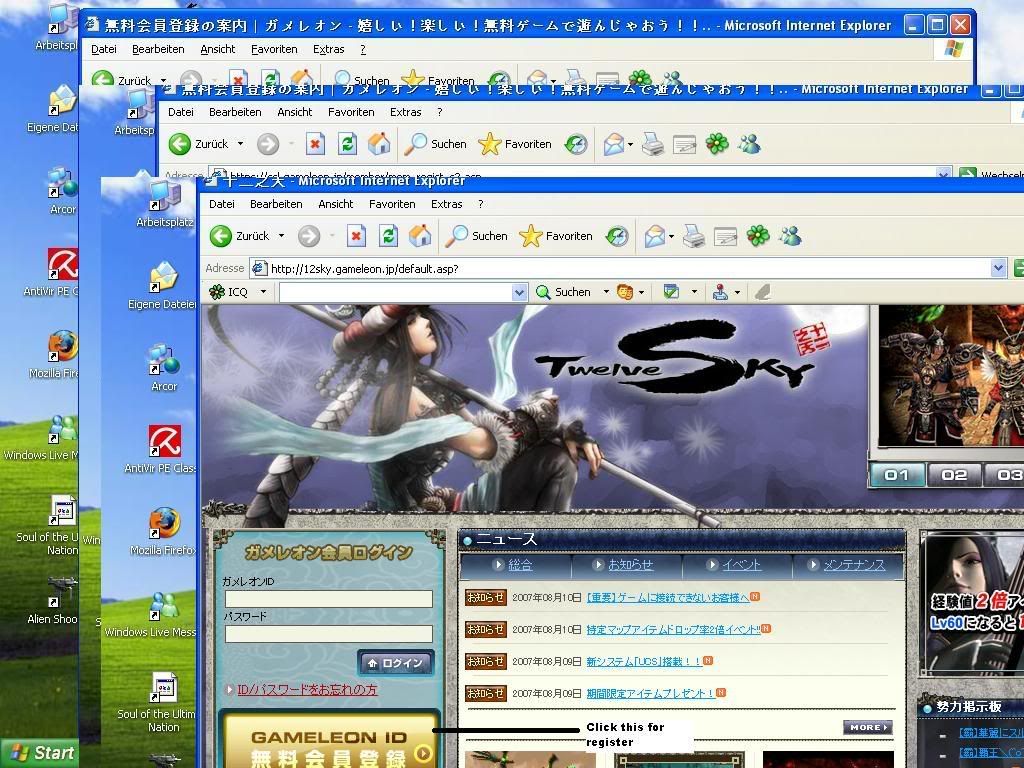Image resolution: width=1024 pixels, height=768 pixels.
Task: Refresh the 12sky.gameleon.jp page
Action: point(388,236)
